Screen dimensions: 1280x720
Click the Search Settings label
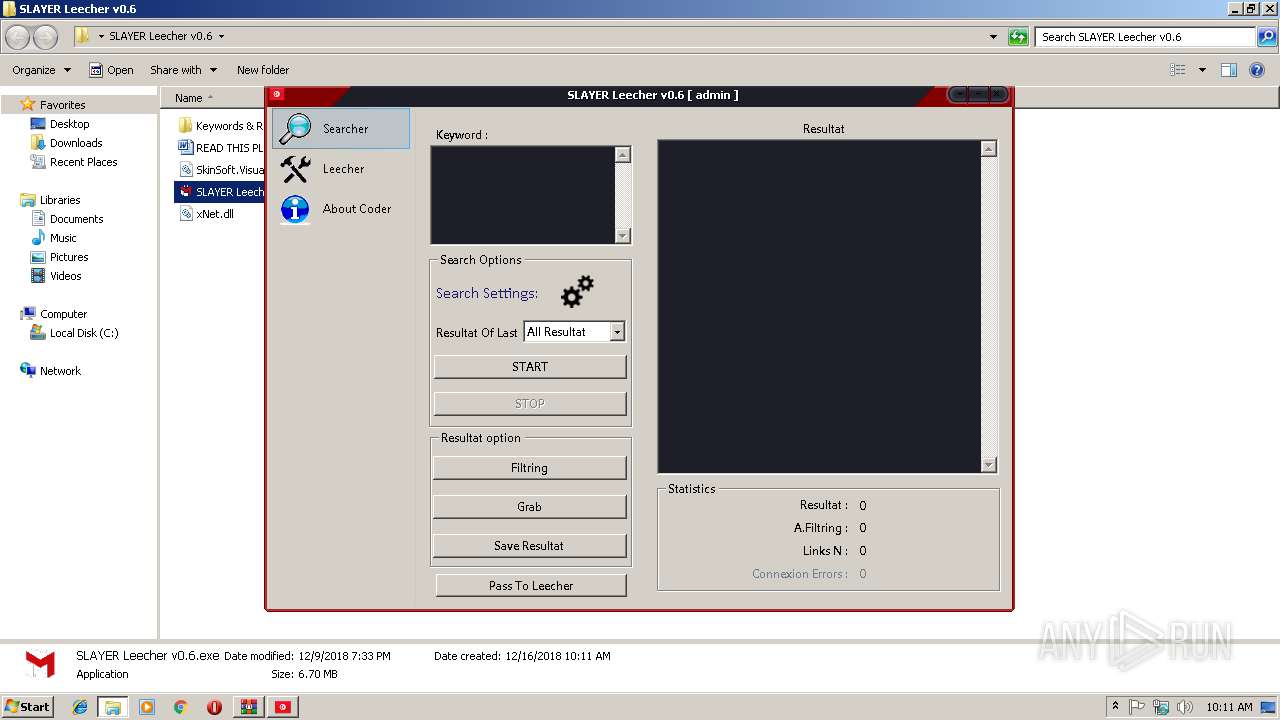tap(487, 293)
